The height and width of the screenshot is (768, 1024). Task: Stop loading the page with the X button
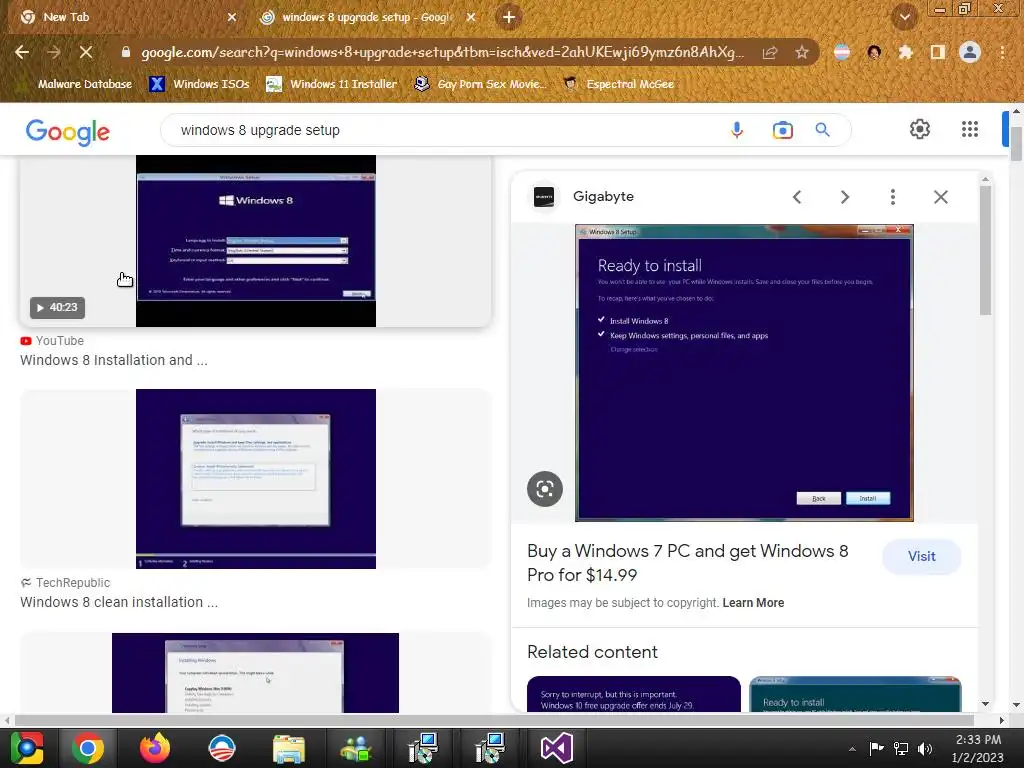(86, 52)
